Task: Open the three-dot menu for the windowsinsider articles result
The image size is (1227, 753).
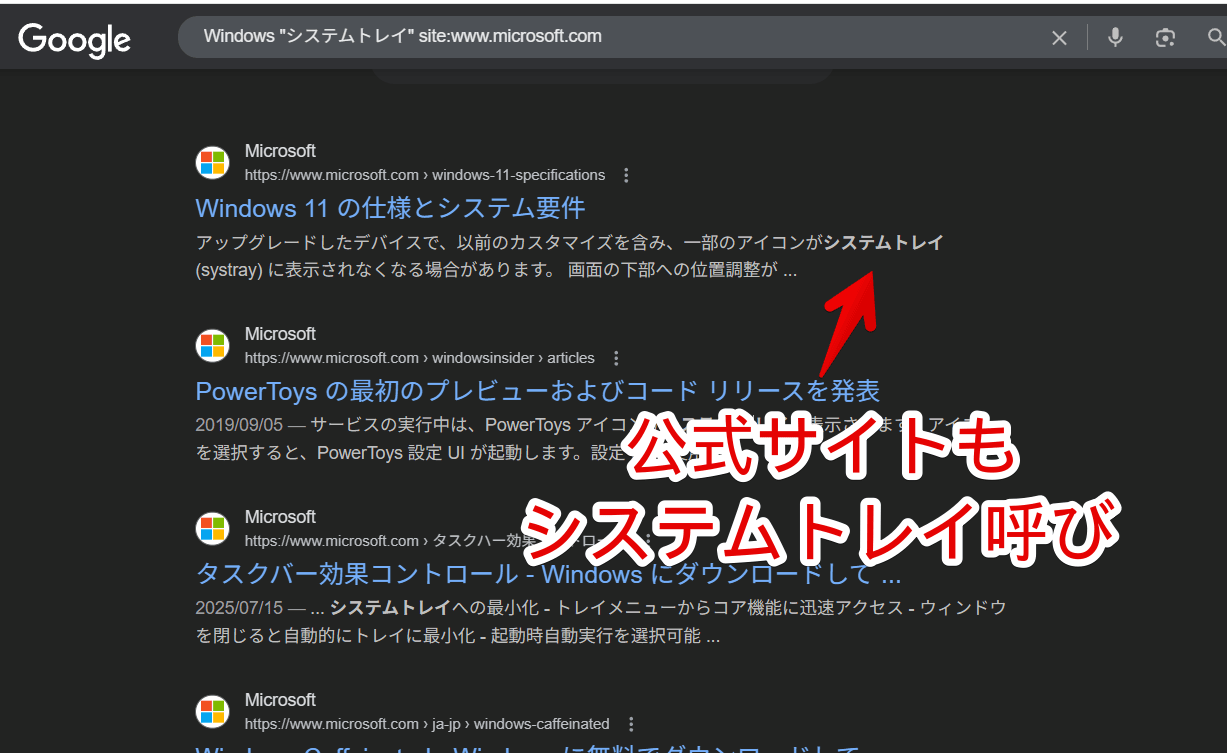Action: pos(616,358)
